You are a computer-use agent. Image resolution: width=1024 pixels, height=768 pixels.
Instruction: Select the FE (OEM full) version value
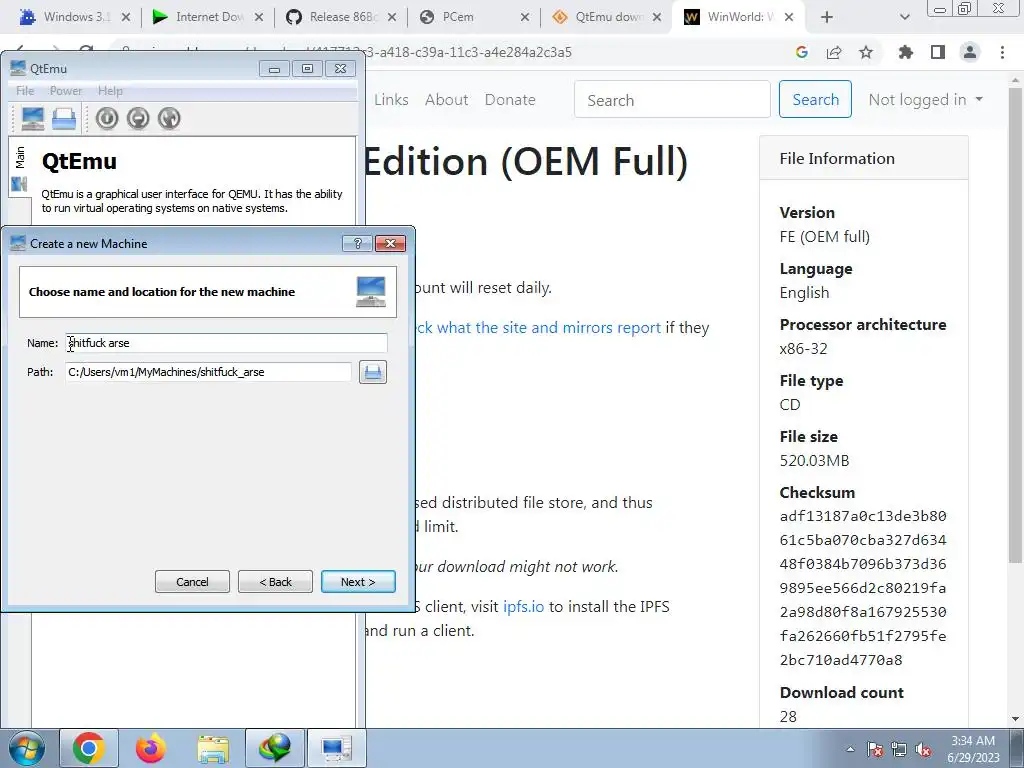click(825, 236)
